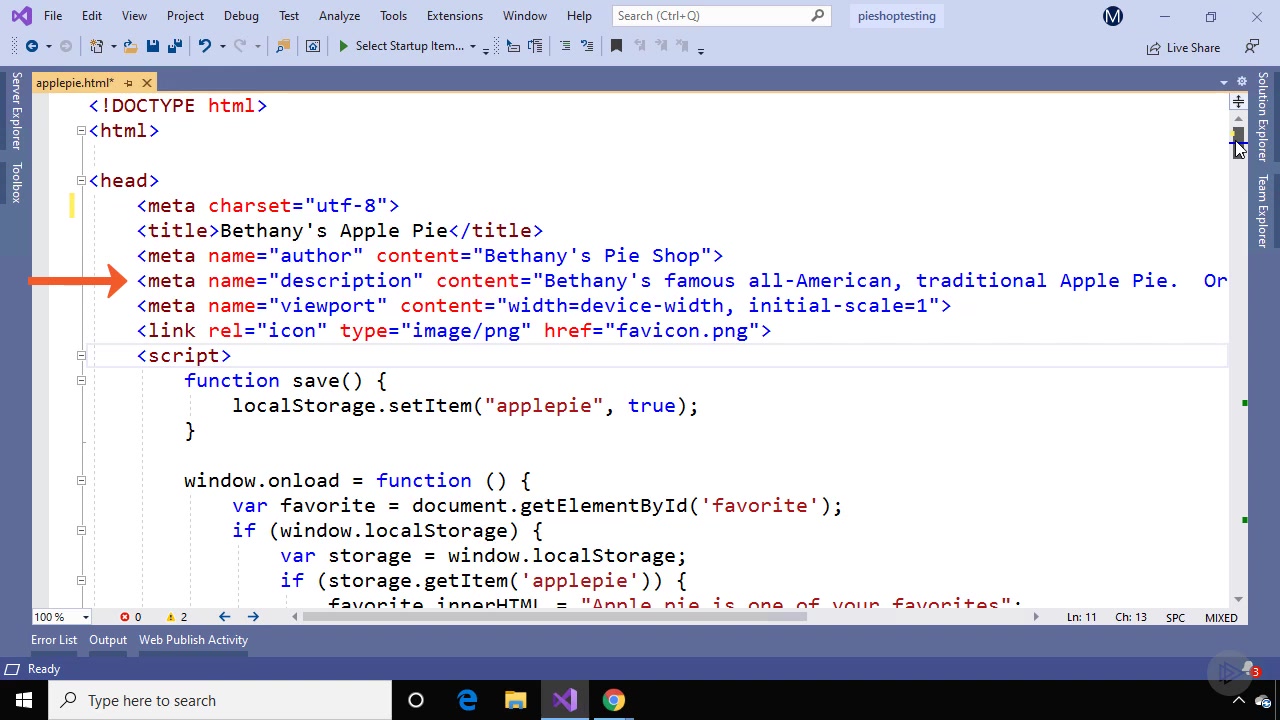Collapse the save function outline
Image resolution: width=1280 pixels, height=720 pixels.
(81, 381)
